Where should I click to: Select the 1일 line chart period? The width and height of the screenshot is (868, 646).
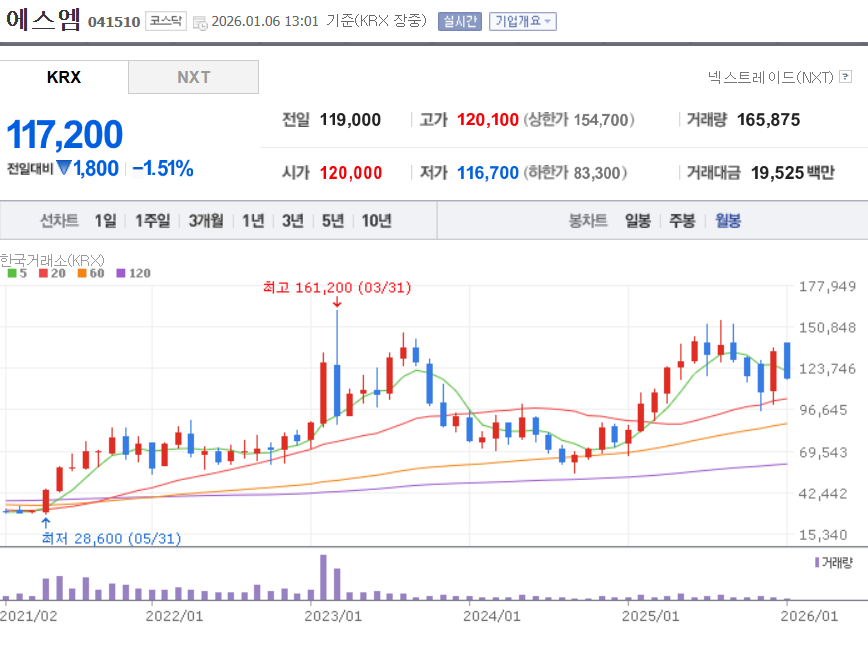105,221
